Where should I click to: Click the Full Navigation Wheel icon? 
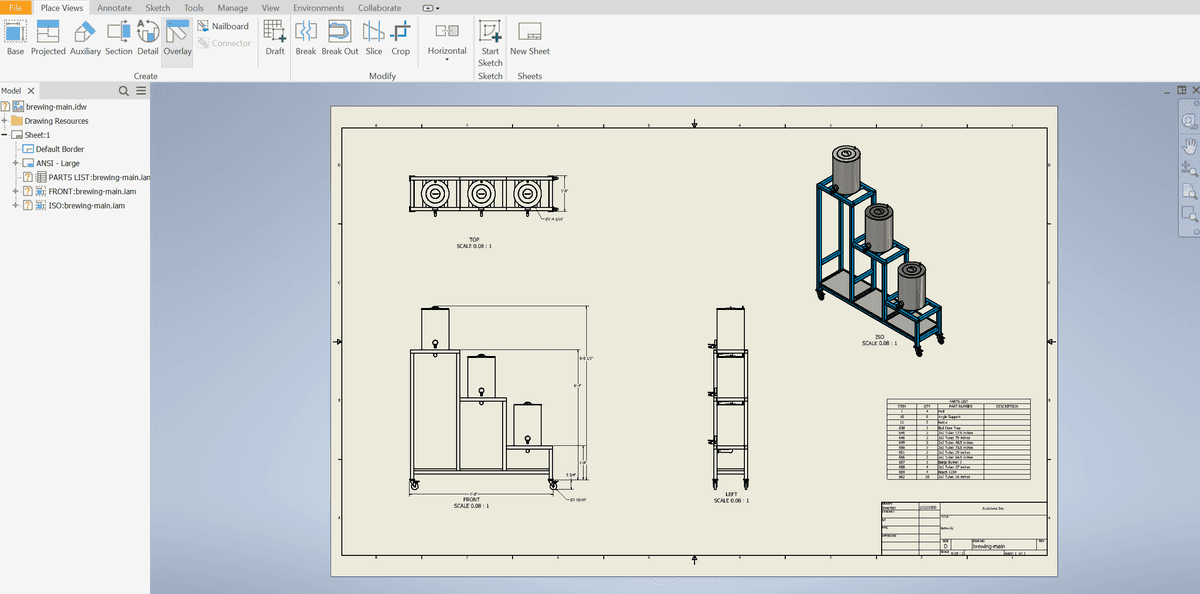click(1189, 120)
